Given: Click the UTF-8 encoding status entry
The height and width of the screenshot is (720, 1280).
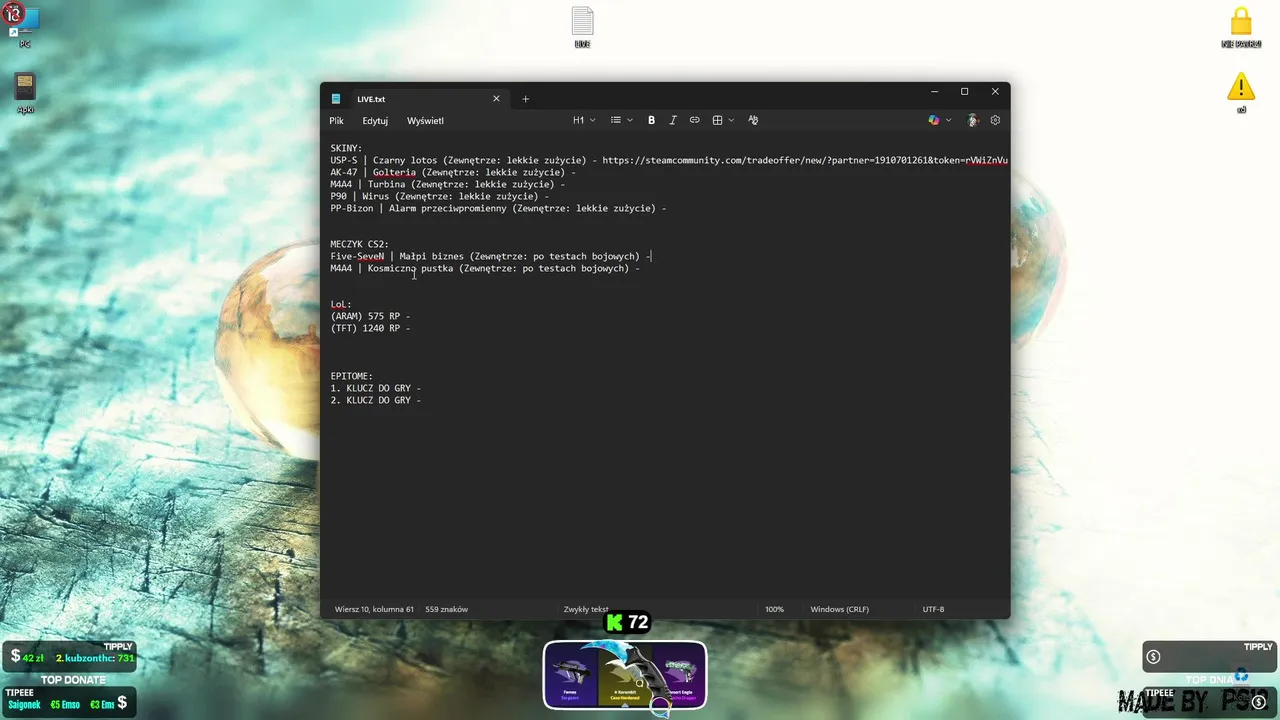Looking at the screenshot, I should point(933,609).
